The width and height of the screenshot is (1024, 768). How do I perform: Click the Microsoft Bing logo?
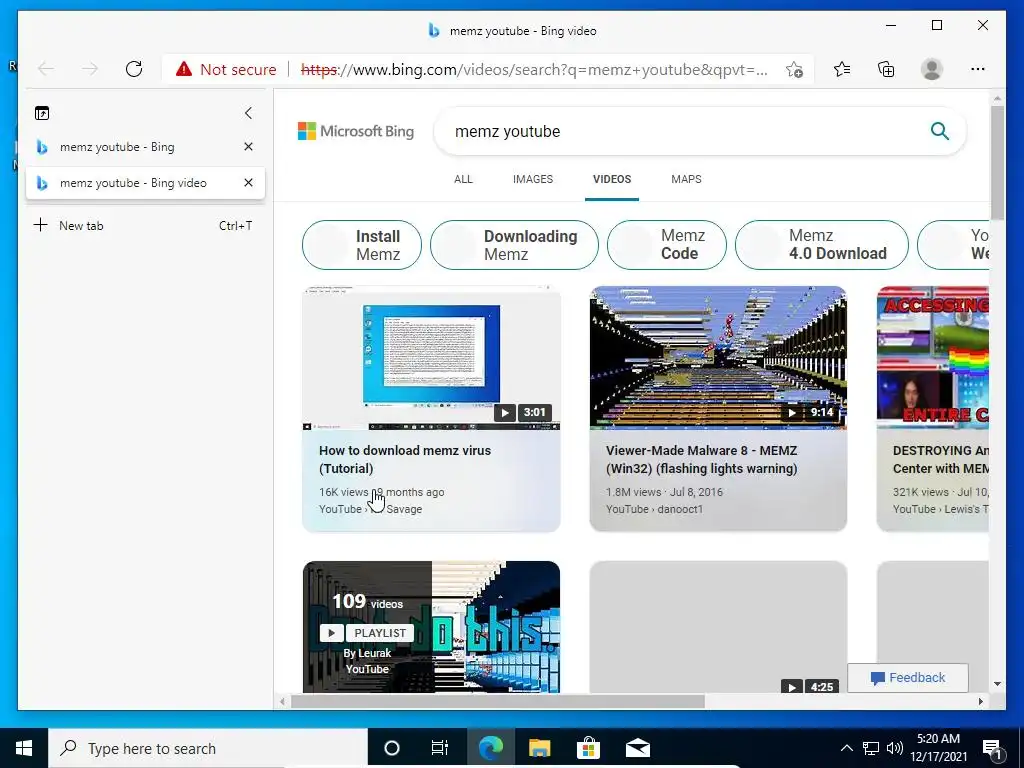tap(356, 131)
